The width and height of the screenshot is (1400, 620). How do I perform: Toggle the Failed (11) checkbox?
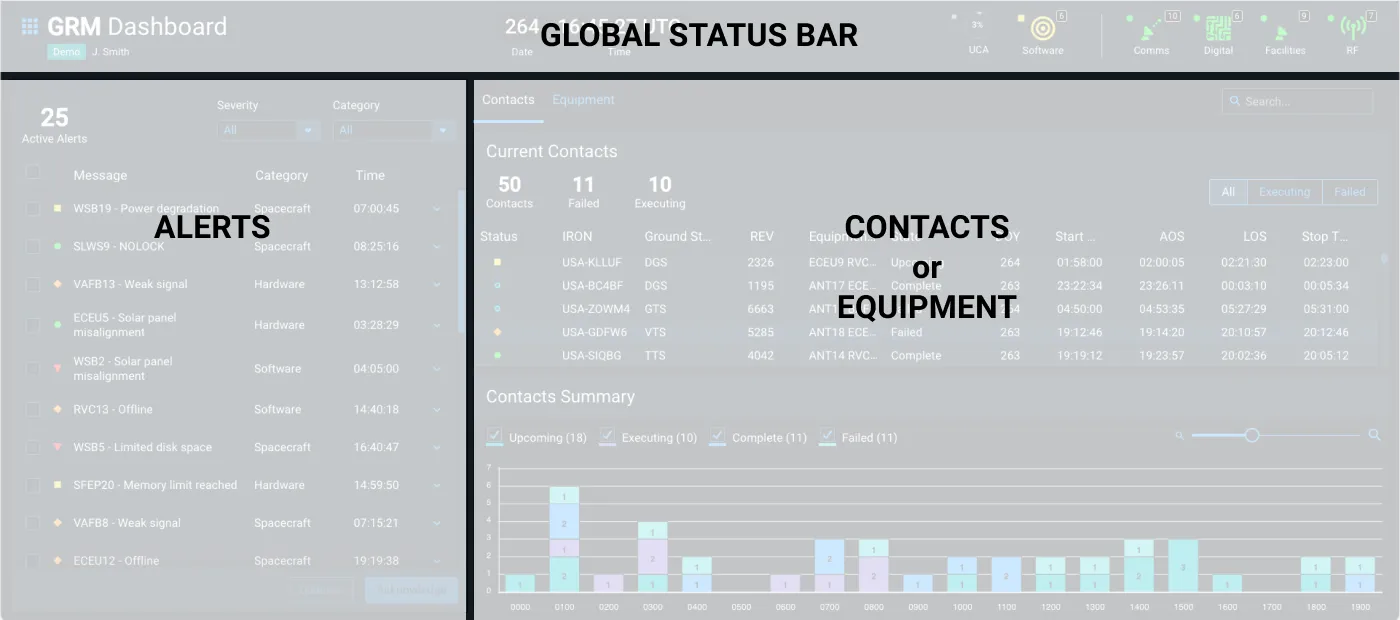point(827,436)
